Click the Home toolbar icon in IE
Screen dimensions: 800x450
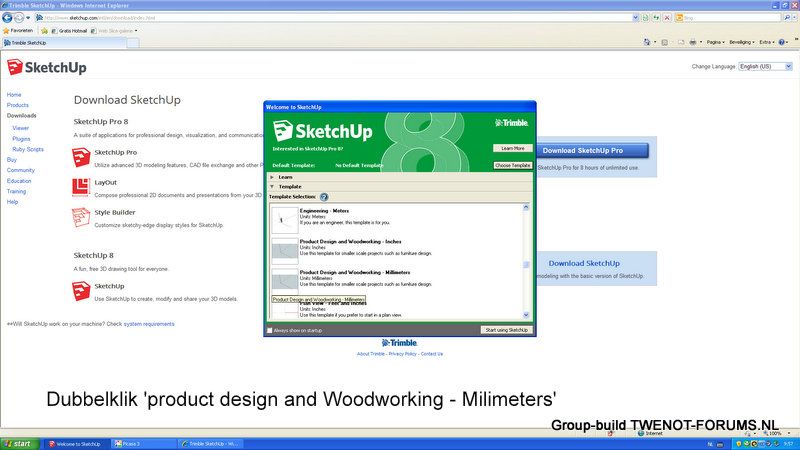(x=647, y=42)
